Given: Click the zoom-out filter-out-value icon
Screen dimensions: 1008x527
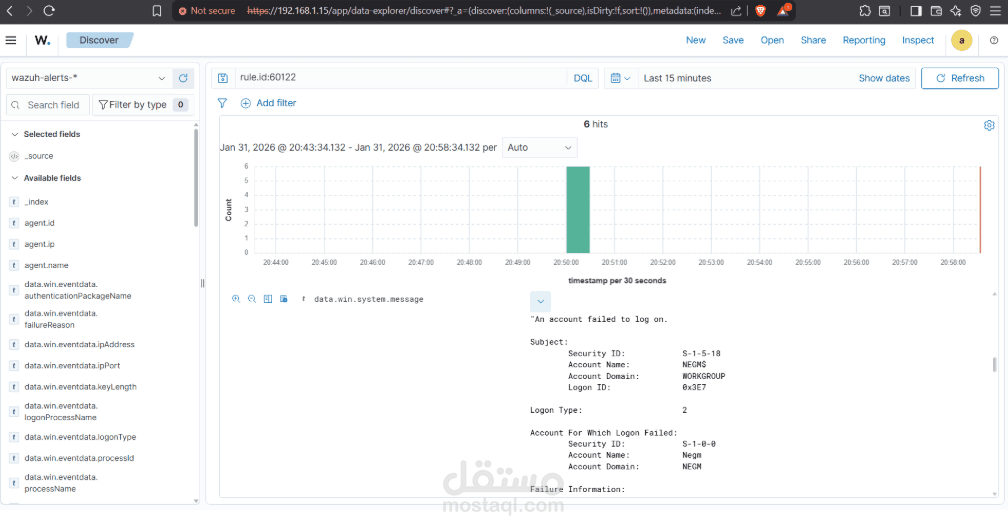Looking at the screenshot, I should pyautogui.click(x=252, y=299).
